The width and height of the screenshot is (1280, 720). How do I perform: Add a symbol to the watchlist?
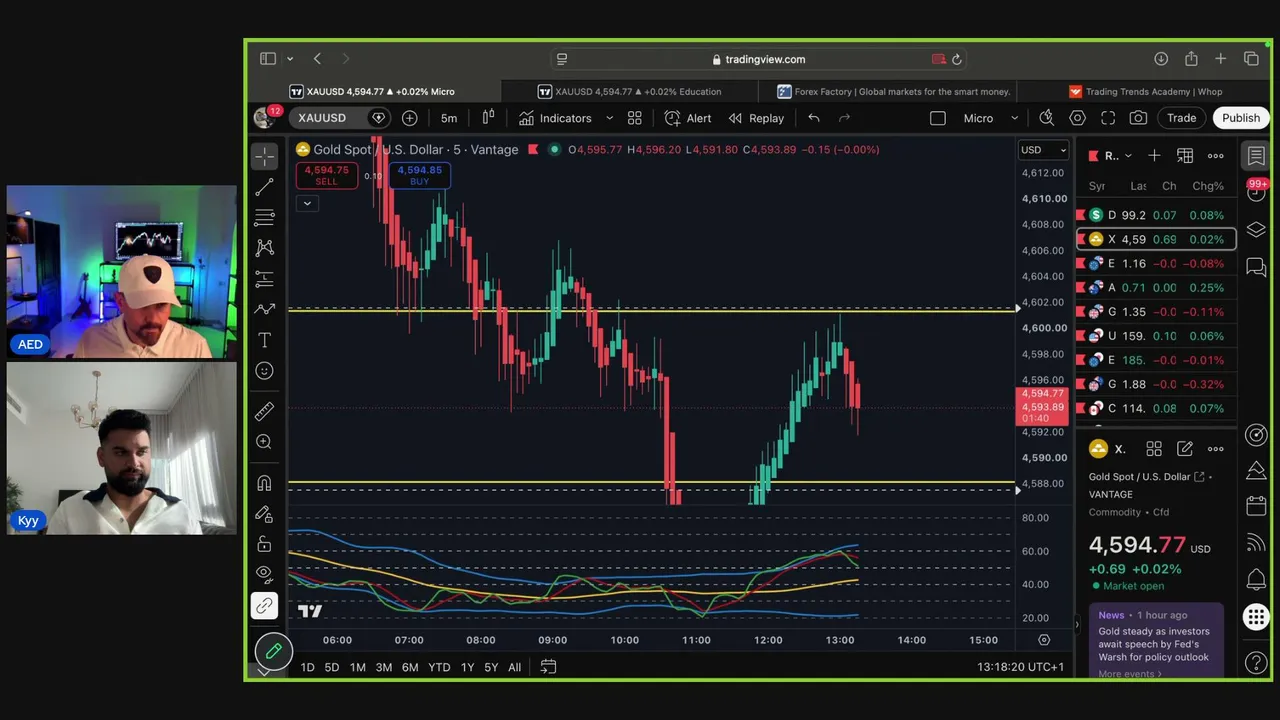tap(1154, 156)
